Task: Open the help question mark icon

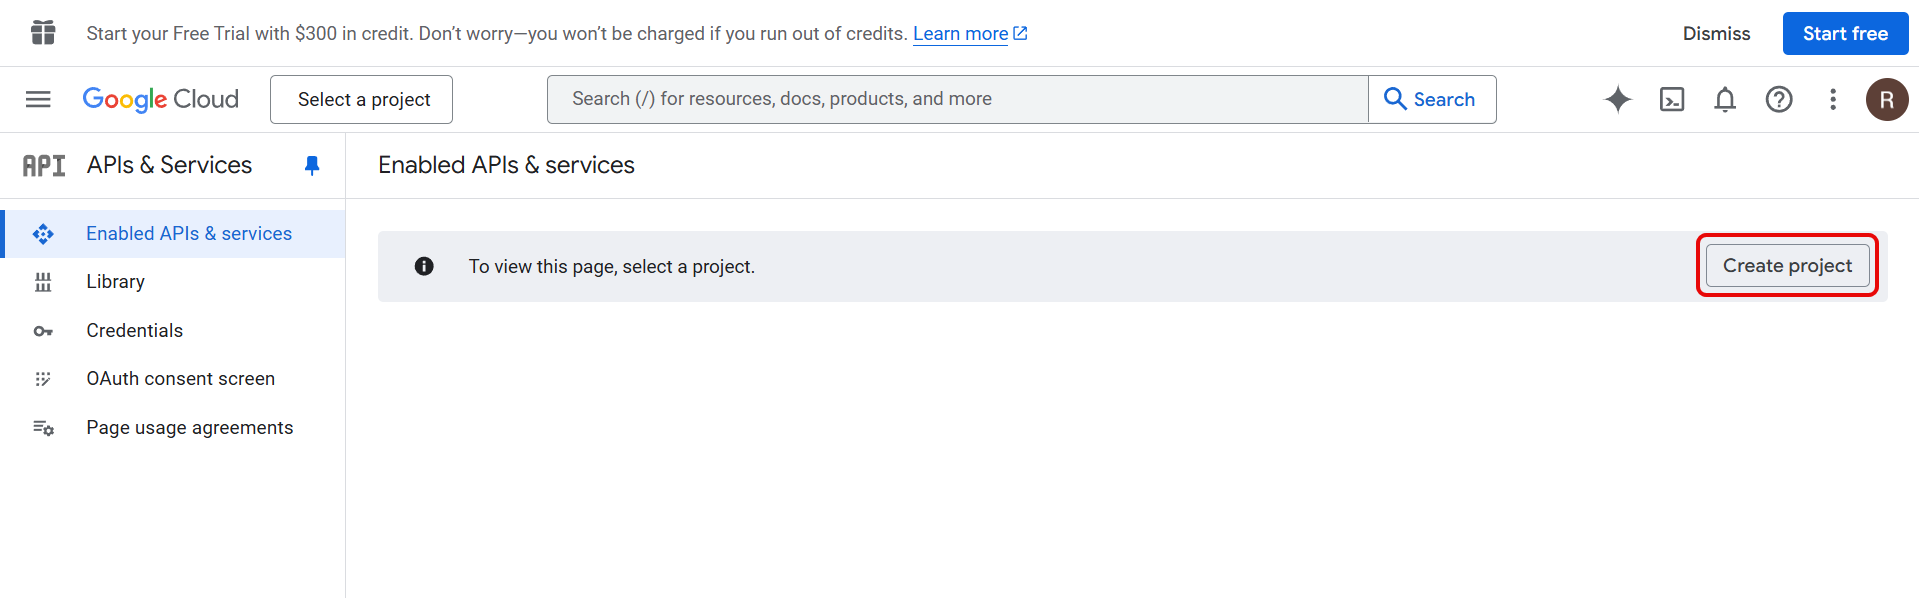Action: click(x=1778, y=99)
